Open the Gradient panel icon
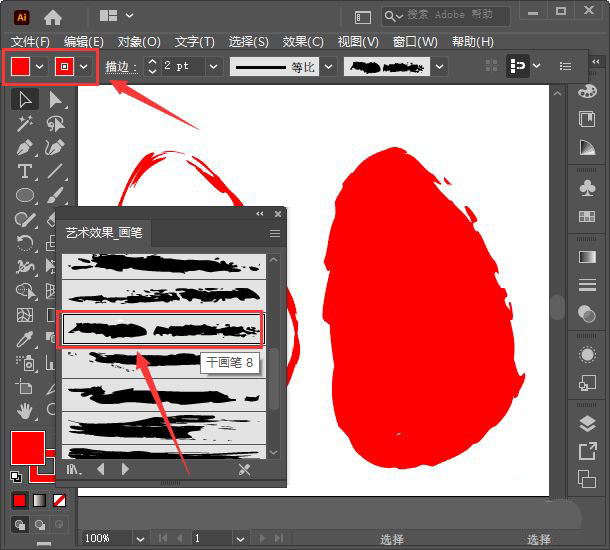The image size is (610, 550). click(x=587, y=257)
